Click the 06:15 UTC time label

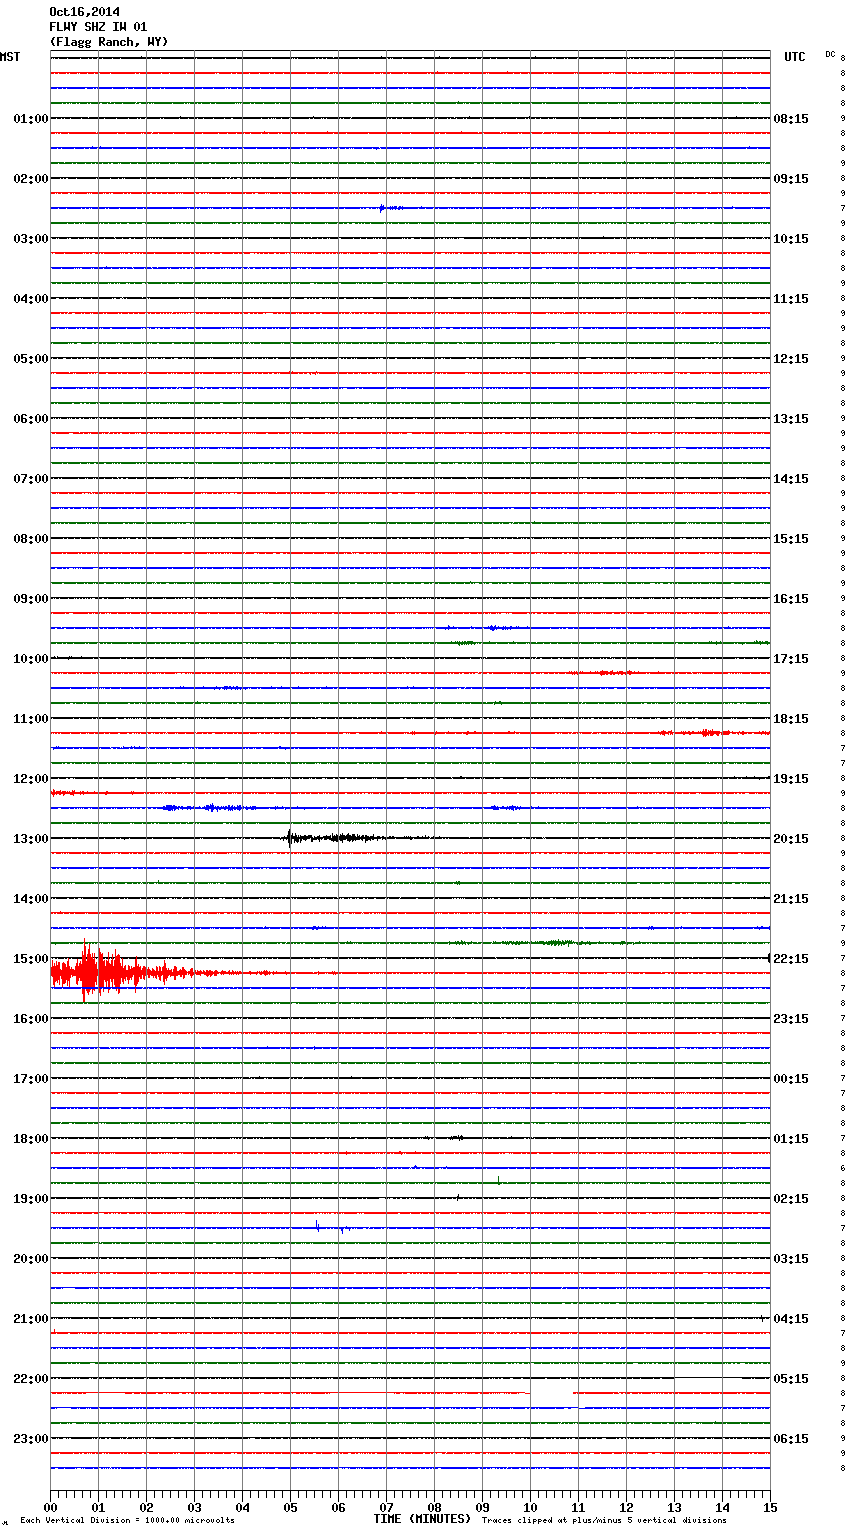coord(791,1439)
